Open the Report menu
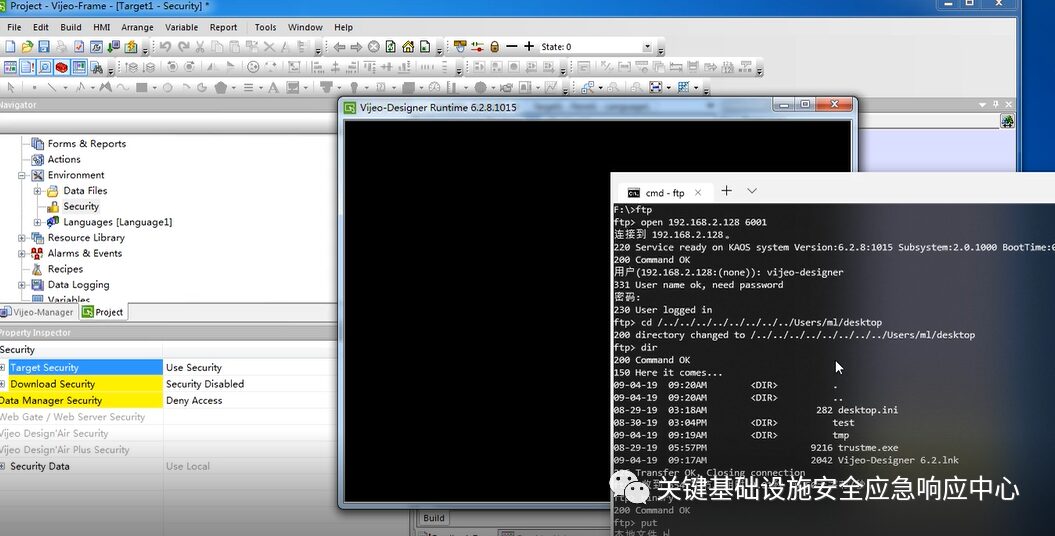Image resolution: width=1055 pixels, height=536 pixels. [223, 28]
